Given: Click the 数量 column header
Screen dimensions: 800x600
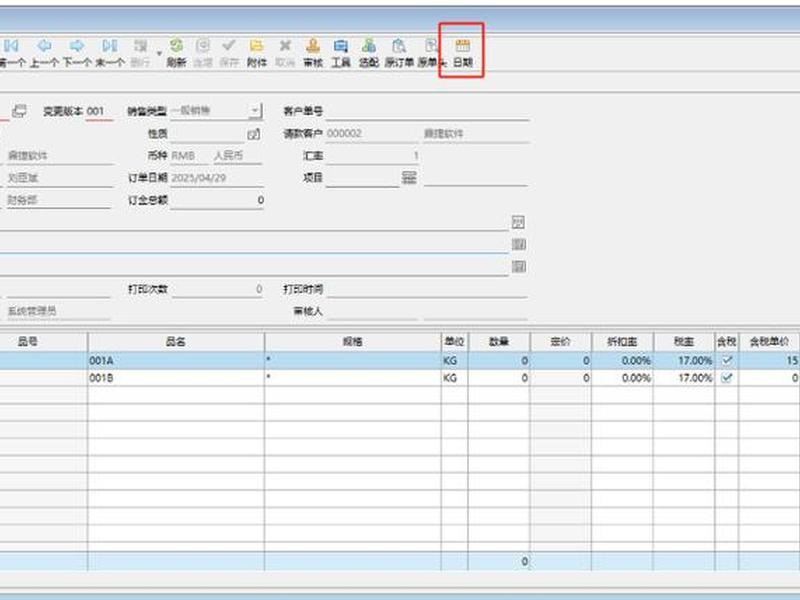Looking at the screenshot, I should pyautogui.click(x=499, y=342).
